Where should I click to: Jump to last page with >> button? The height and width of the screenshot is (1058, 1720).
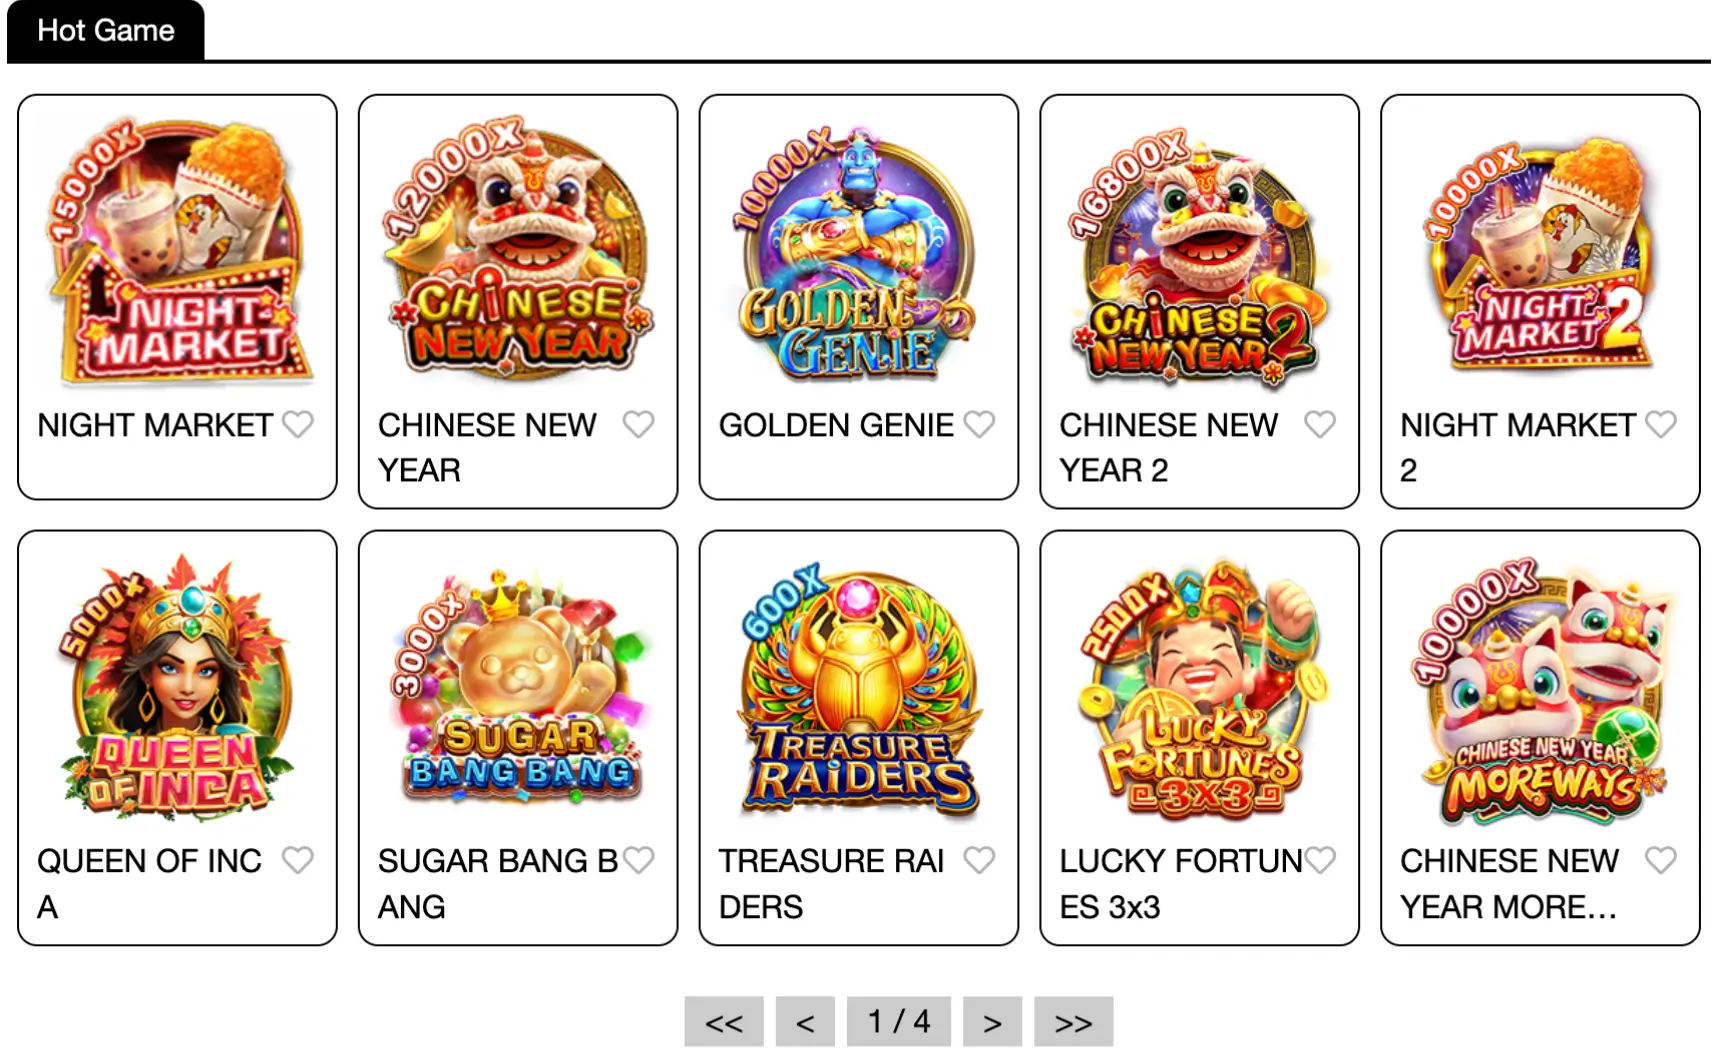click(1073, 1022)
